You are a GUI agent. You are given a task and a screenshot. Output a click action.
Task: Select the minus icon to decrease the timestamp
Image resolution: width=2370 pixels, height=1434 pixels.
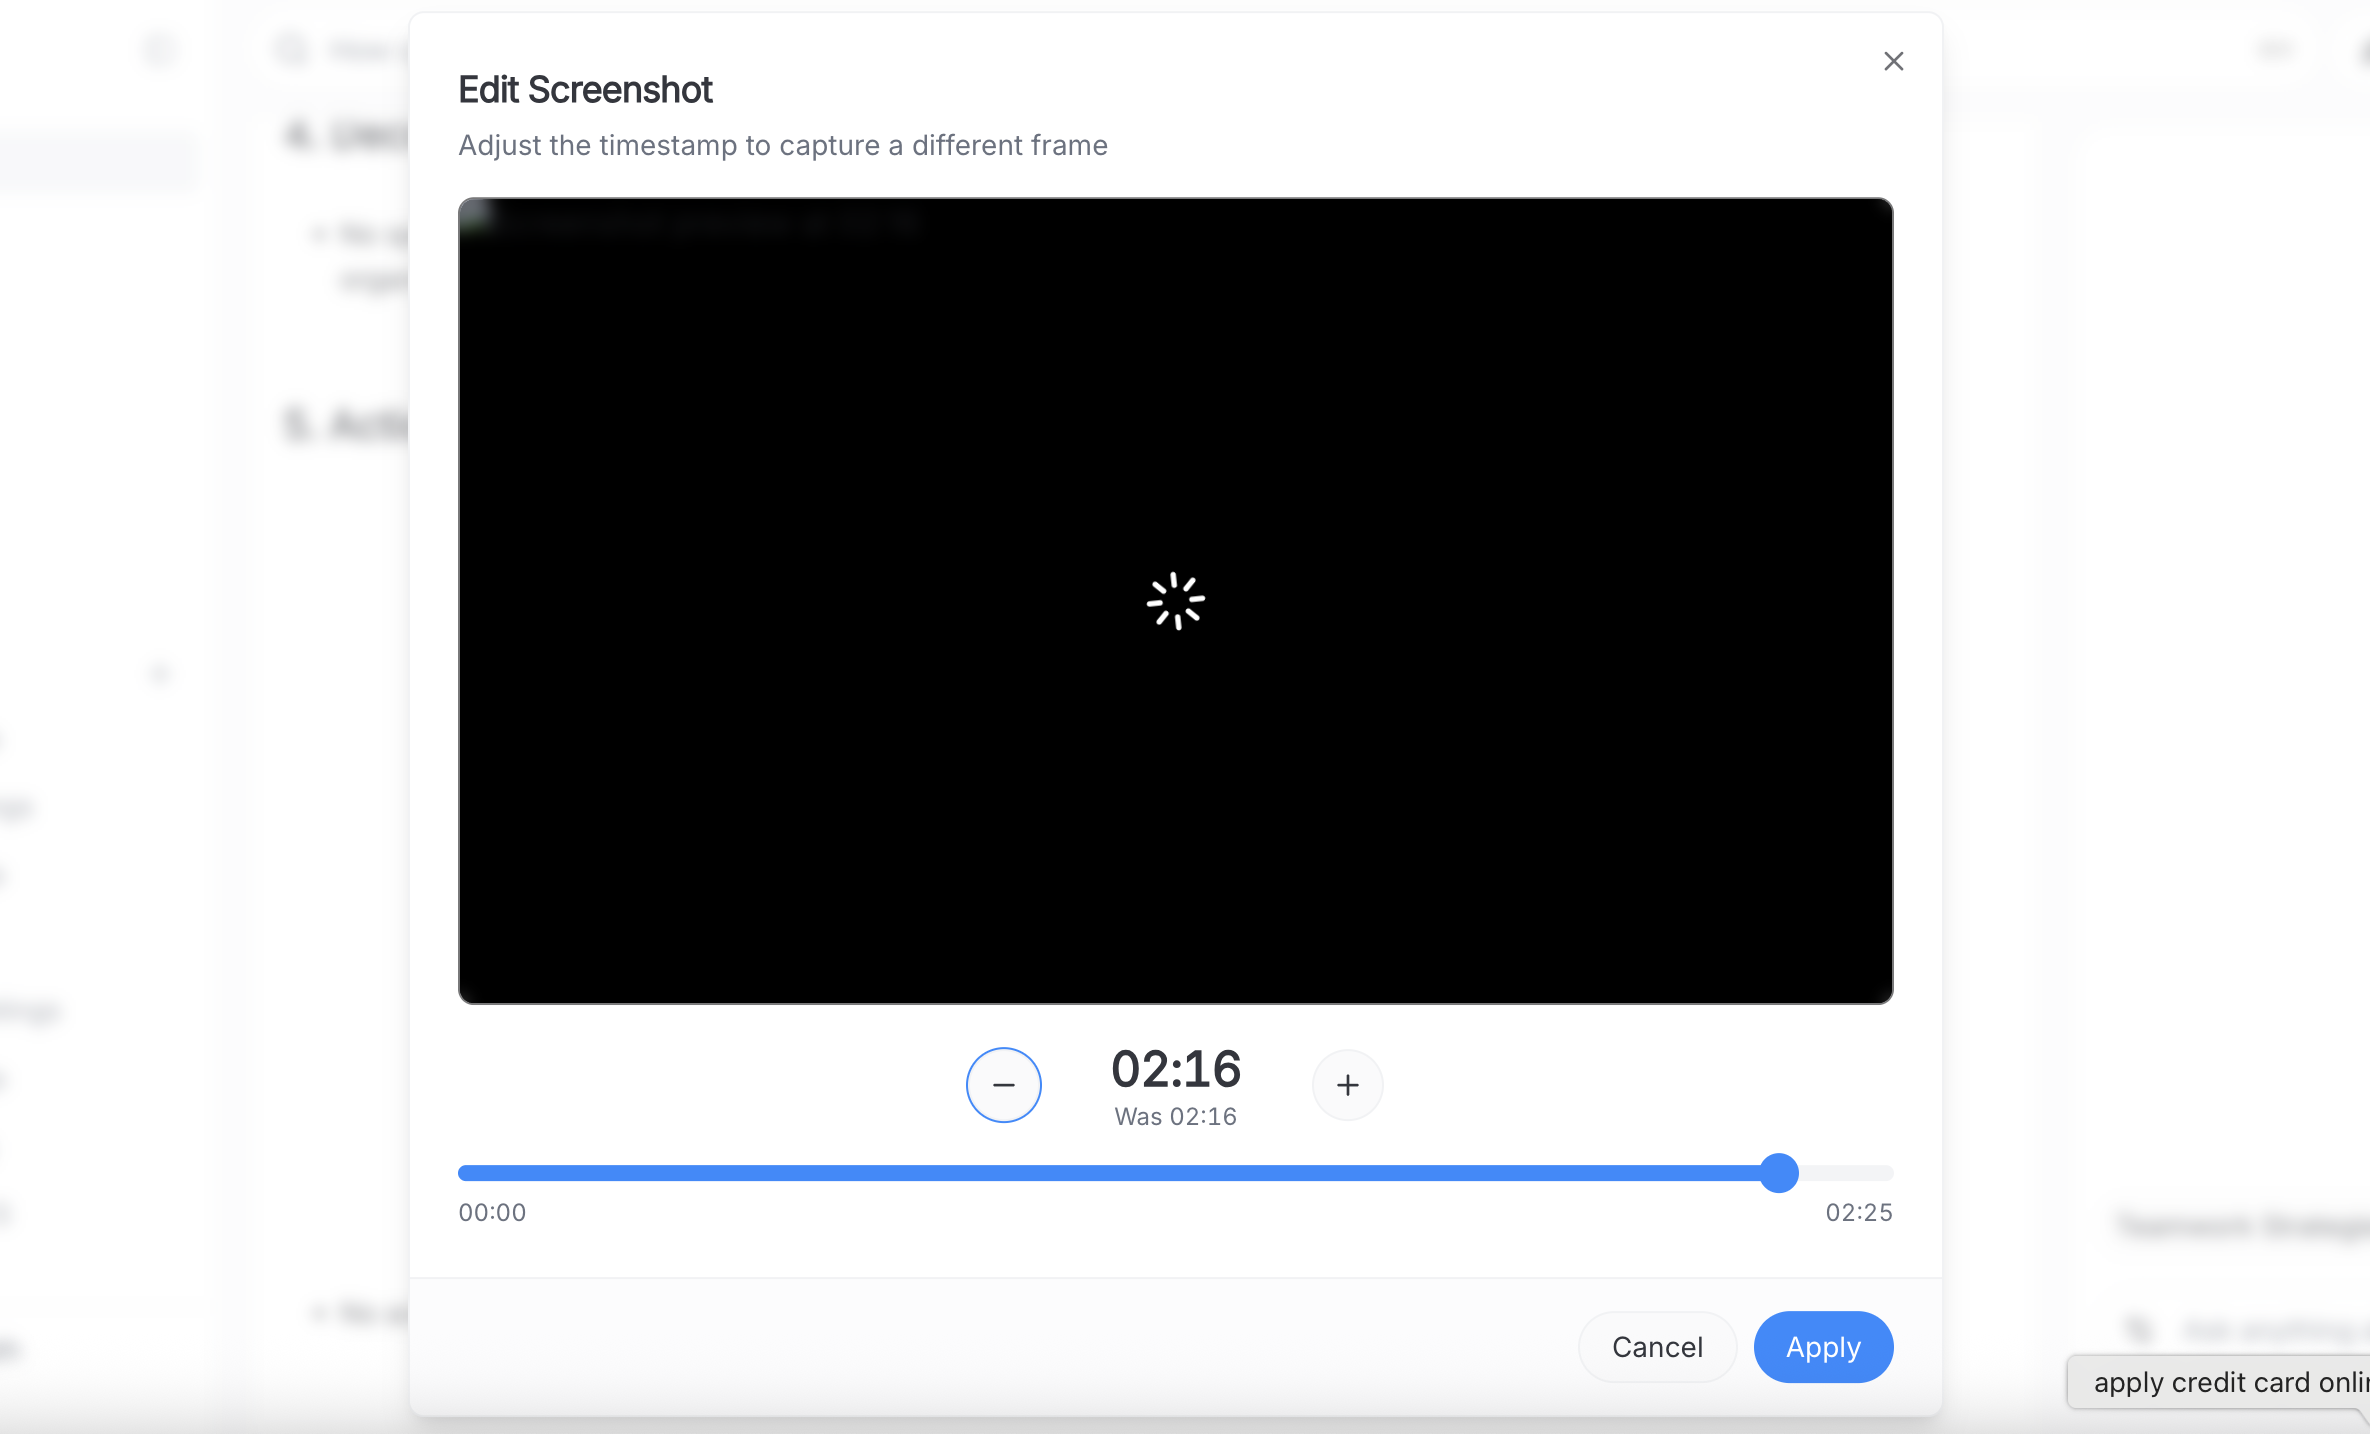[1004, 1085]
